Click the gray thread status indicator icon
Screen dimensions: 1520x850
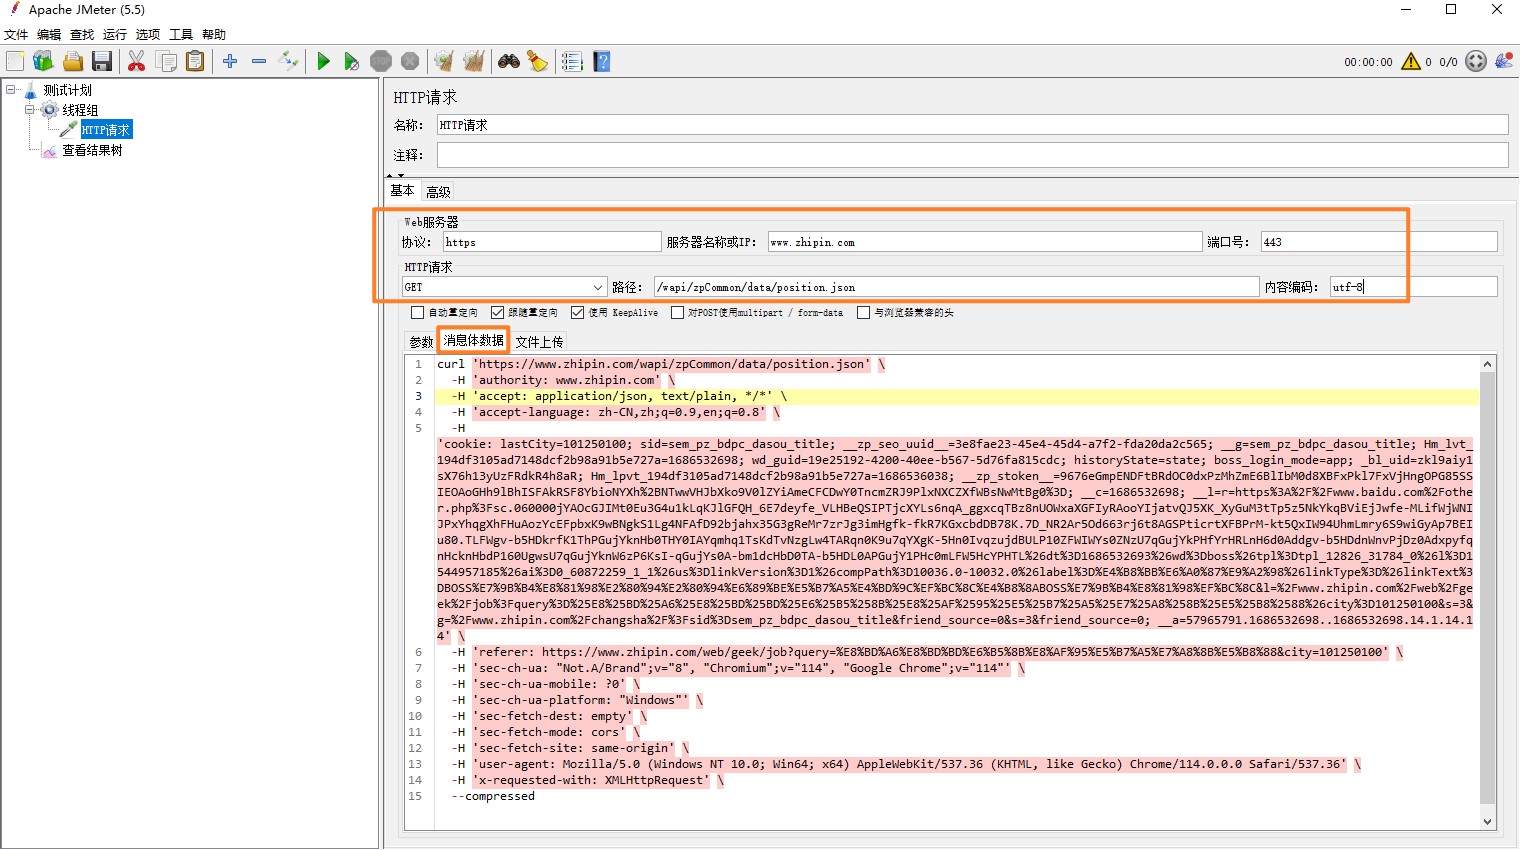coord(1476,61)
